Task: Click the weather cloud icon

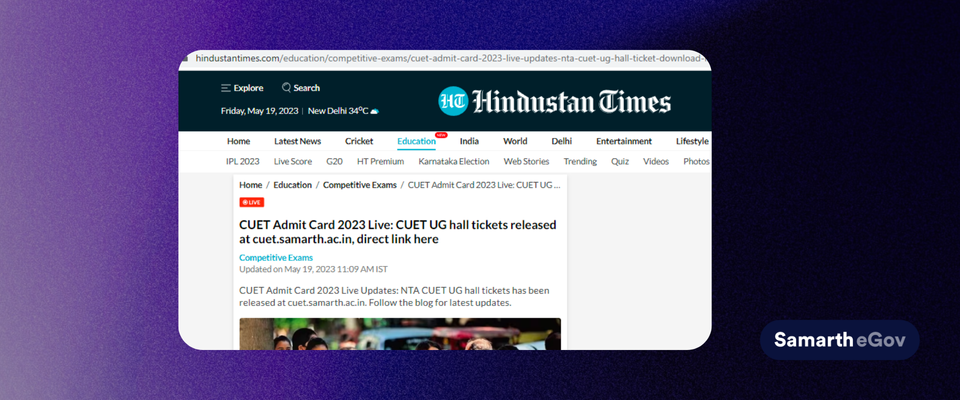Action: tap(375, 111)
